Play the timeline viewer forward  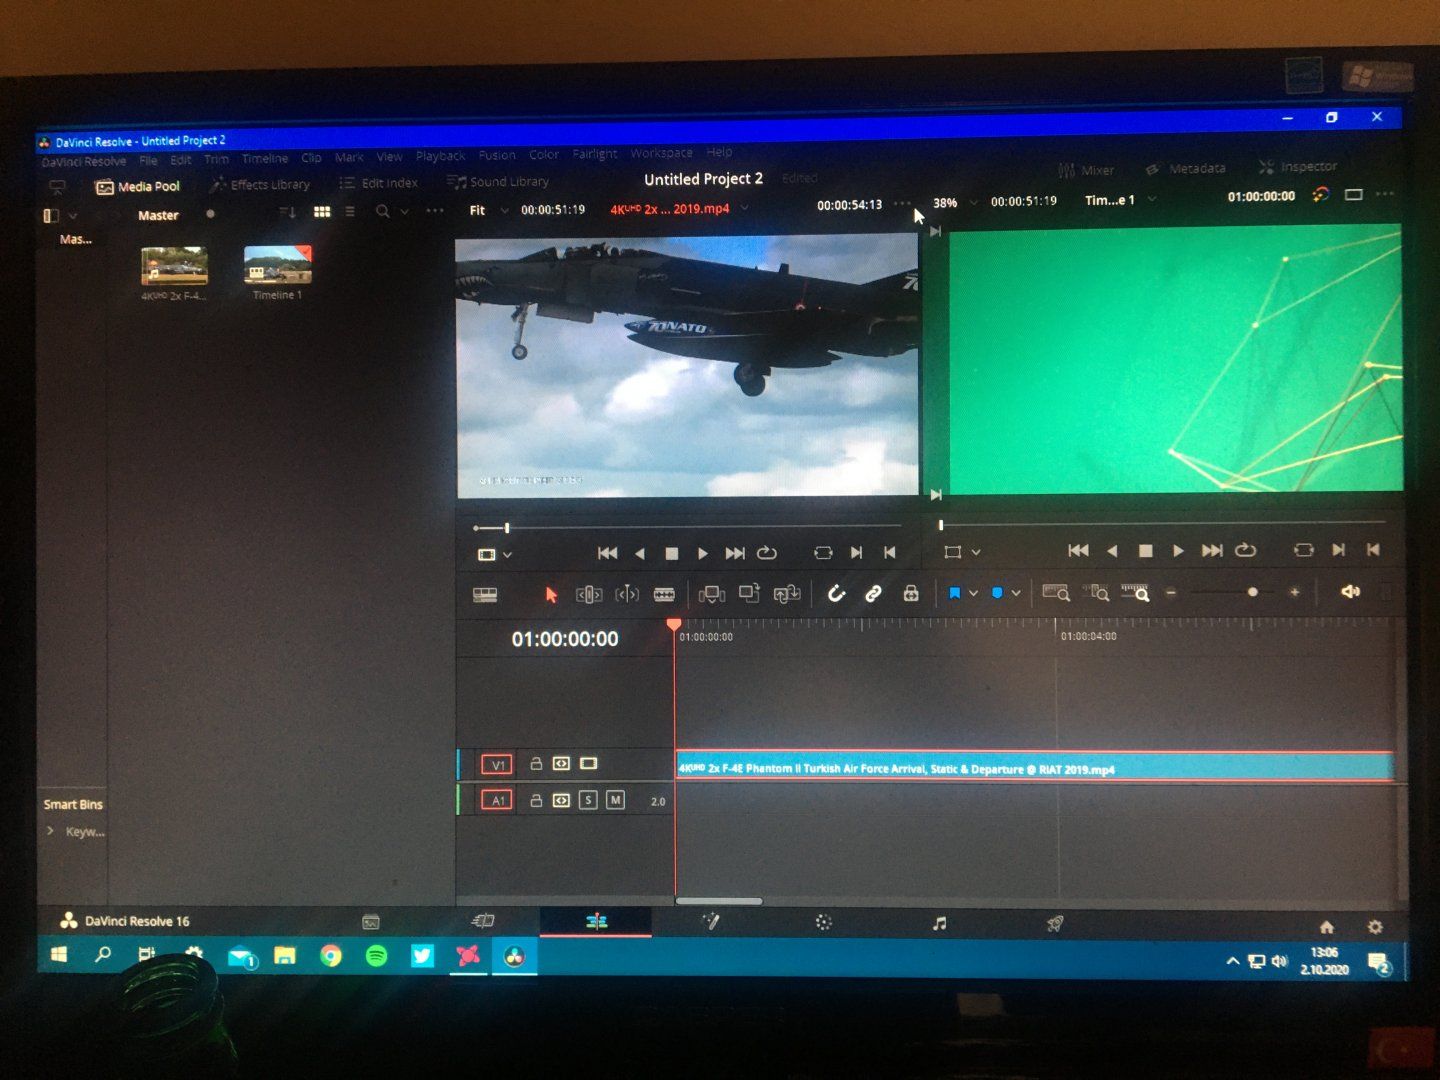(1178, 551)
